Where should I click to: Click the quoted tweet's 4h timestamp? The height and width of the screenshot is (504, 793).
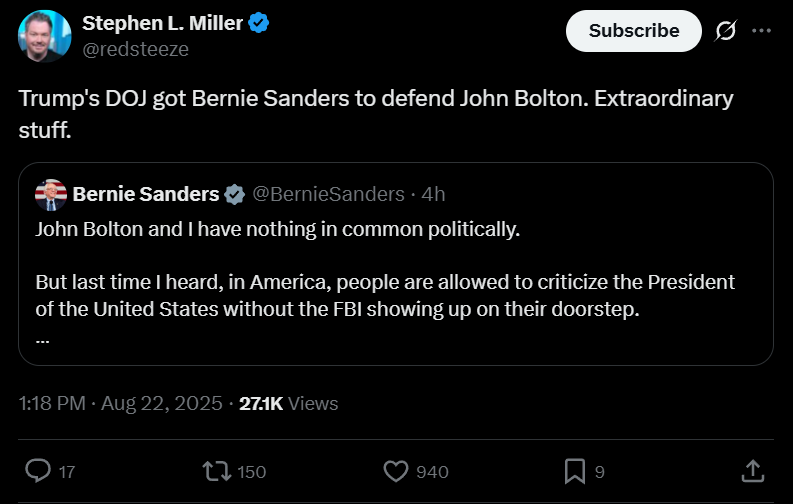434,194
